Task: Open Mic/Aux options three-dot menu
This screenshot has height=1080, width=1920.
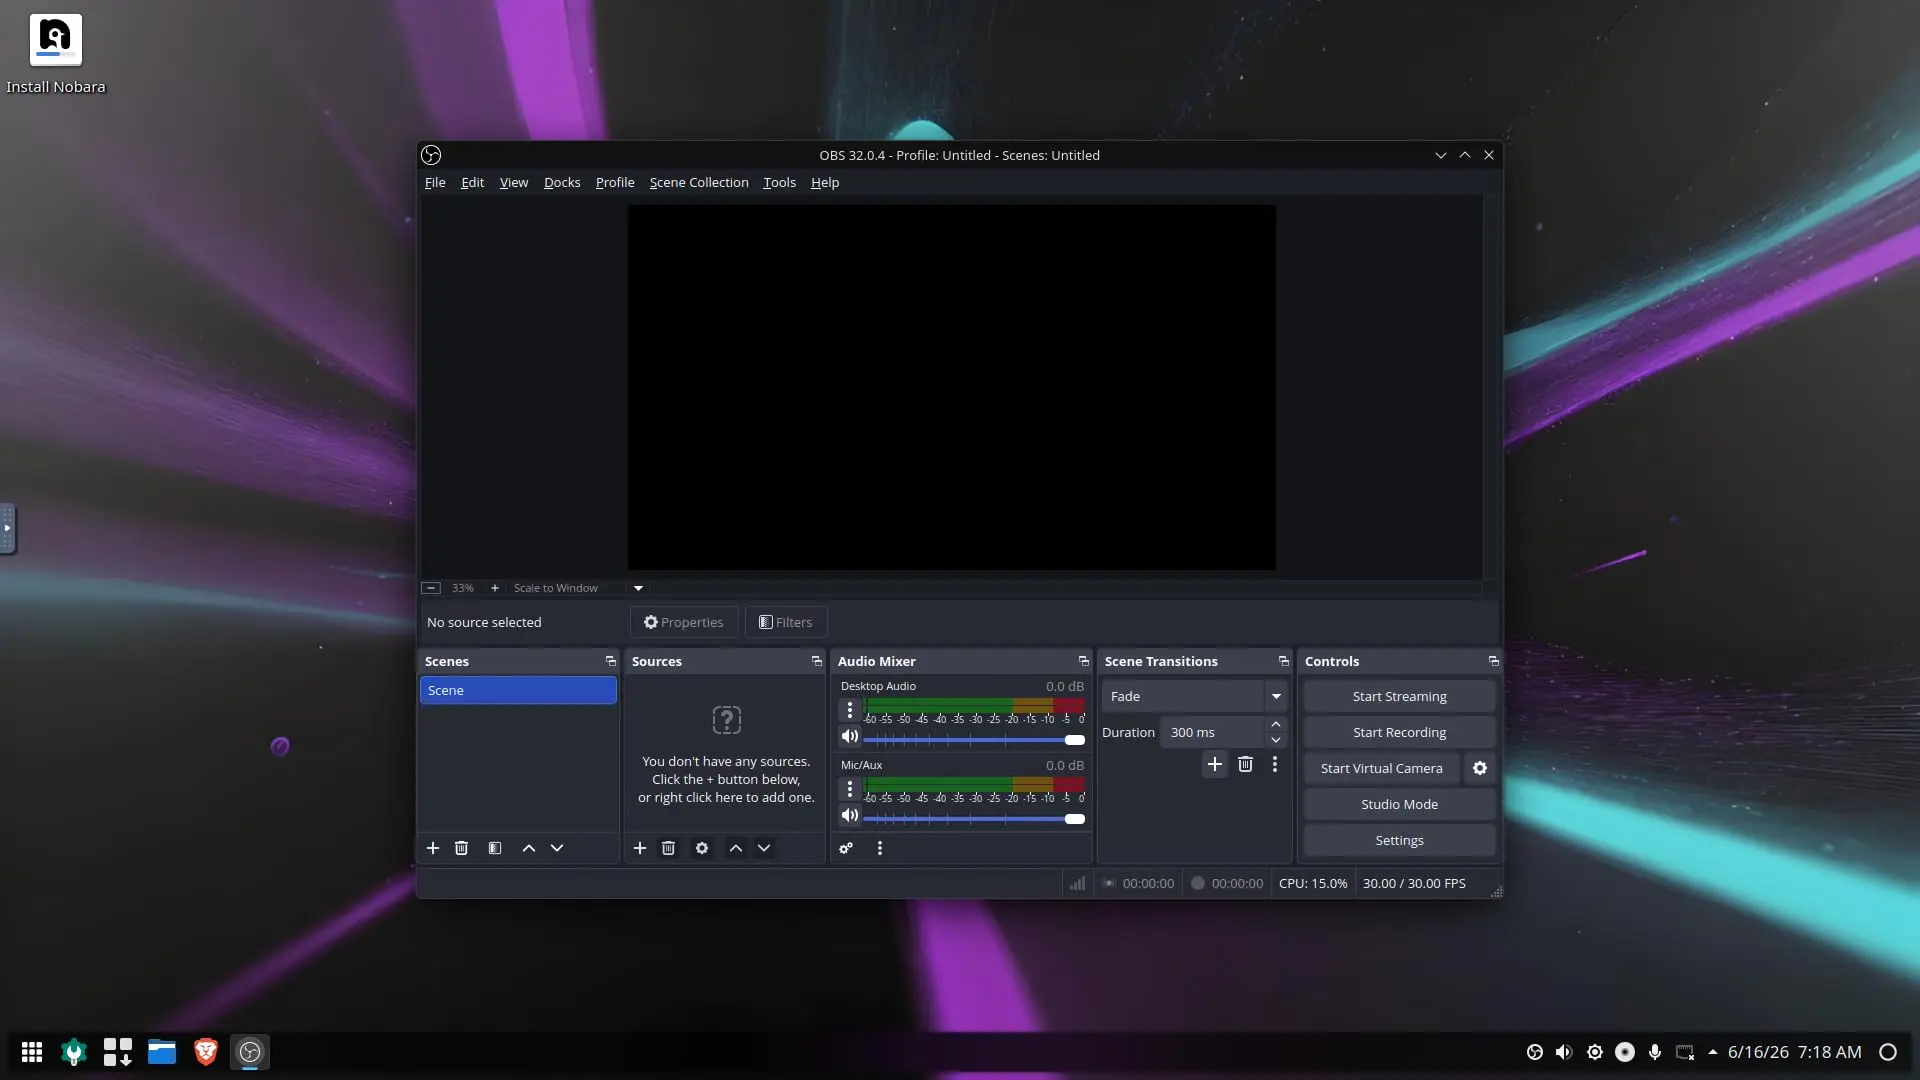Action: coord(850,789)
